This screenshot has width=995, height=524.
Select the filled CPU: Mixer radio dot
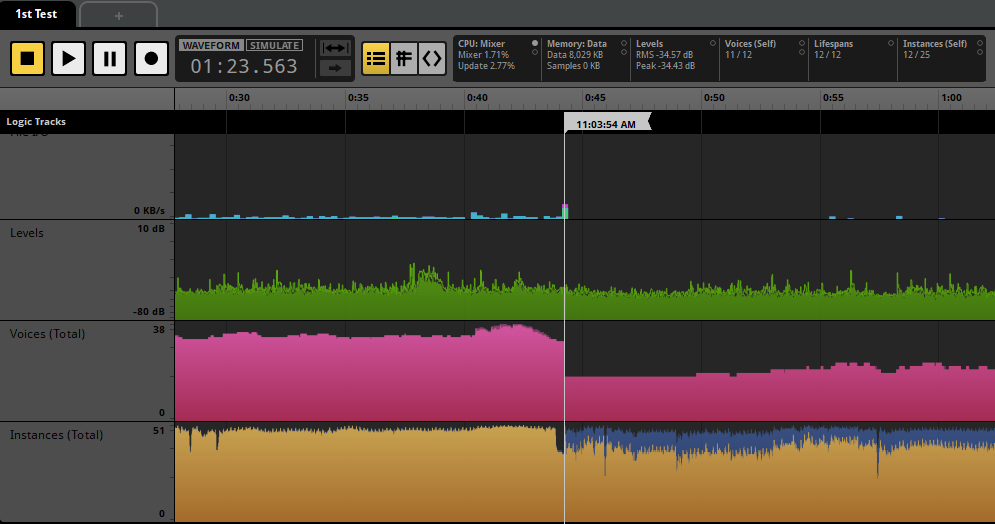(535, 43)
